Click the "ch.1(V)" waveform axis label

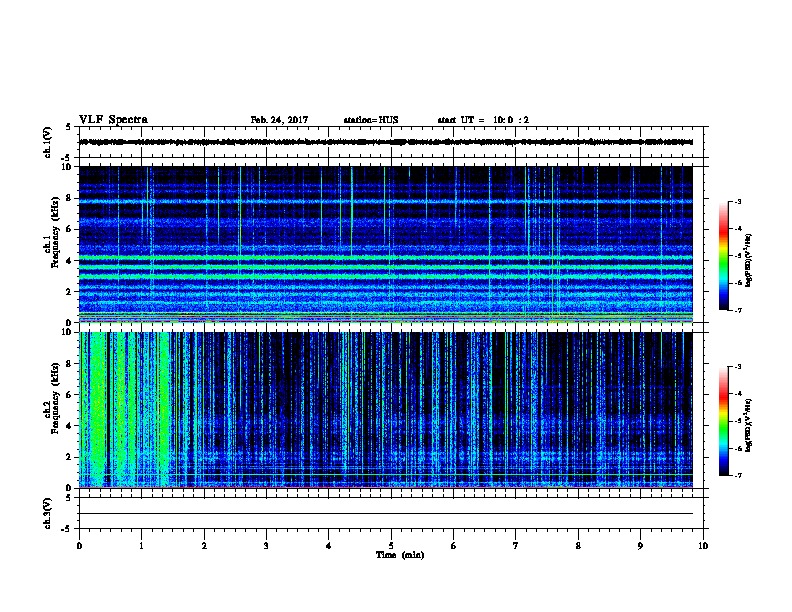[x=48, y=142]
